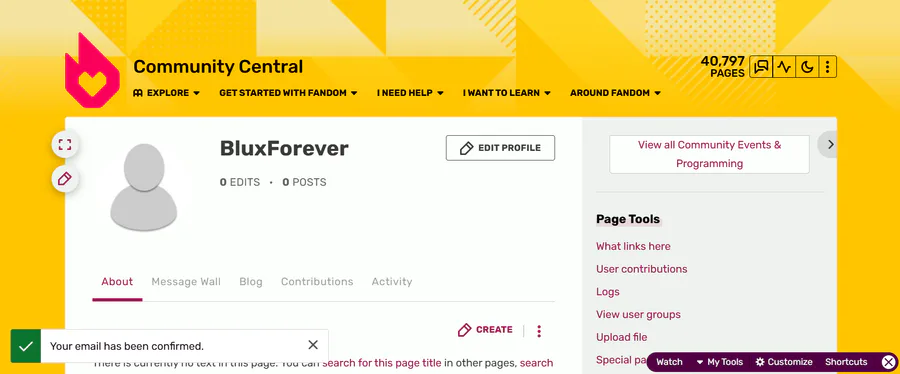900x374 pixels.
Task: Open the Recent activity pulse icon
Action: pyautogui.click(x=783, y=67)
